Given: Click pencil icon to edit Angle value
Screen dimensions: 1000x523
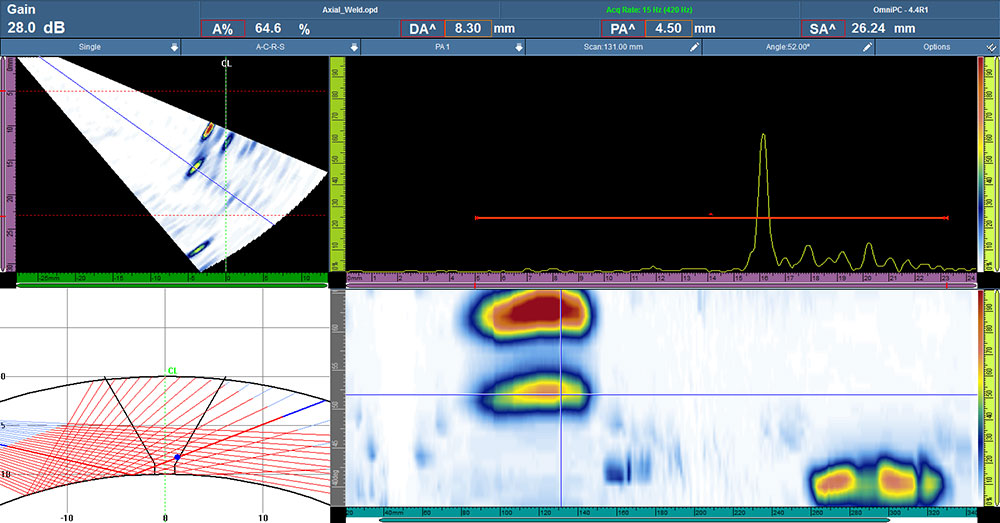Looking at the screenshot, I should (x=867, y=47).
